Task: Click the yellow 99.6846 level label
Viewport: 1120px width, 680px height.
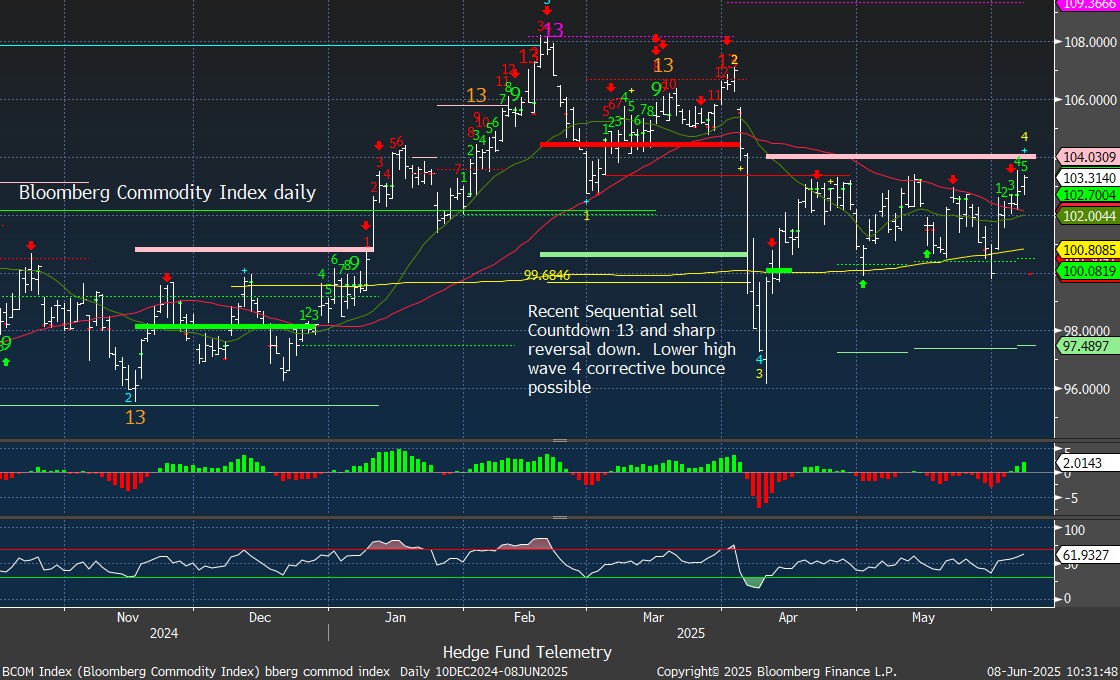Action: pyautogui.click(x=547, y=274)
